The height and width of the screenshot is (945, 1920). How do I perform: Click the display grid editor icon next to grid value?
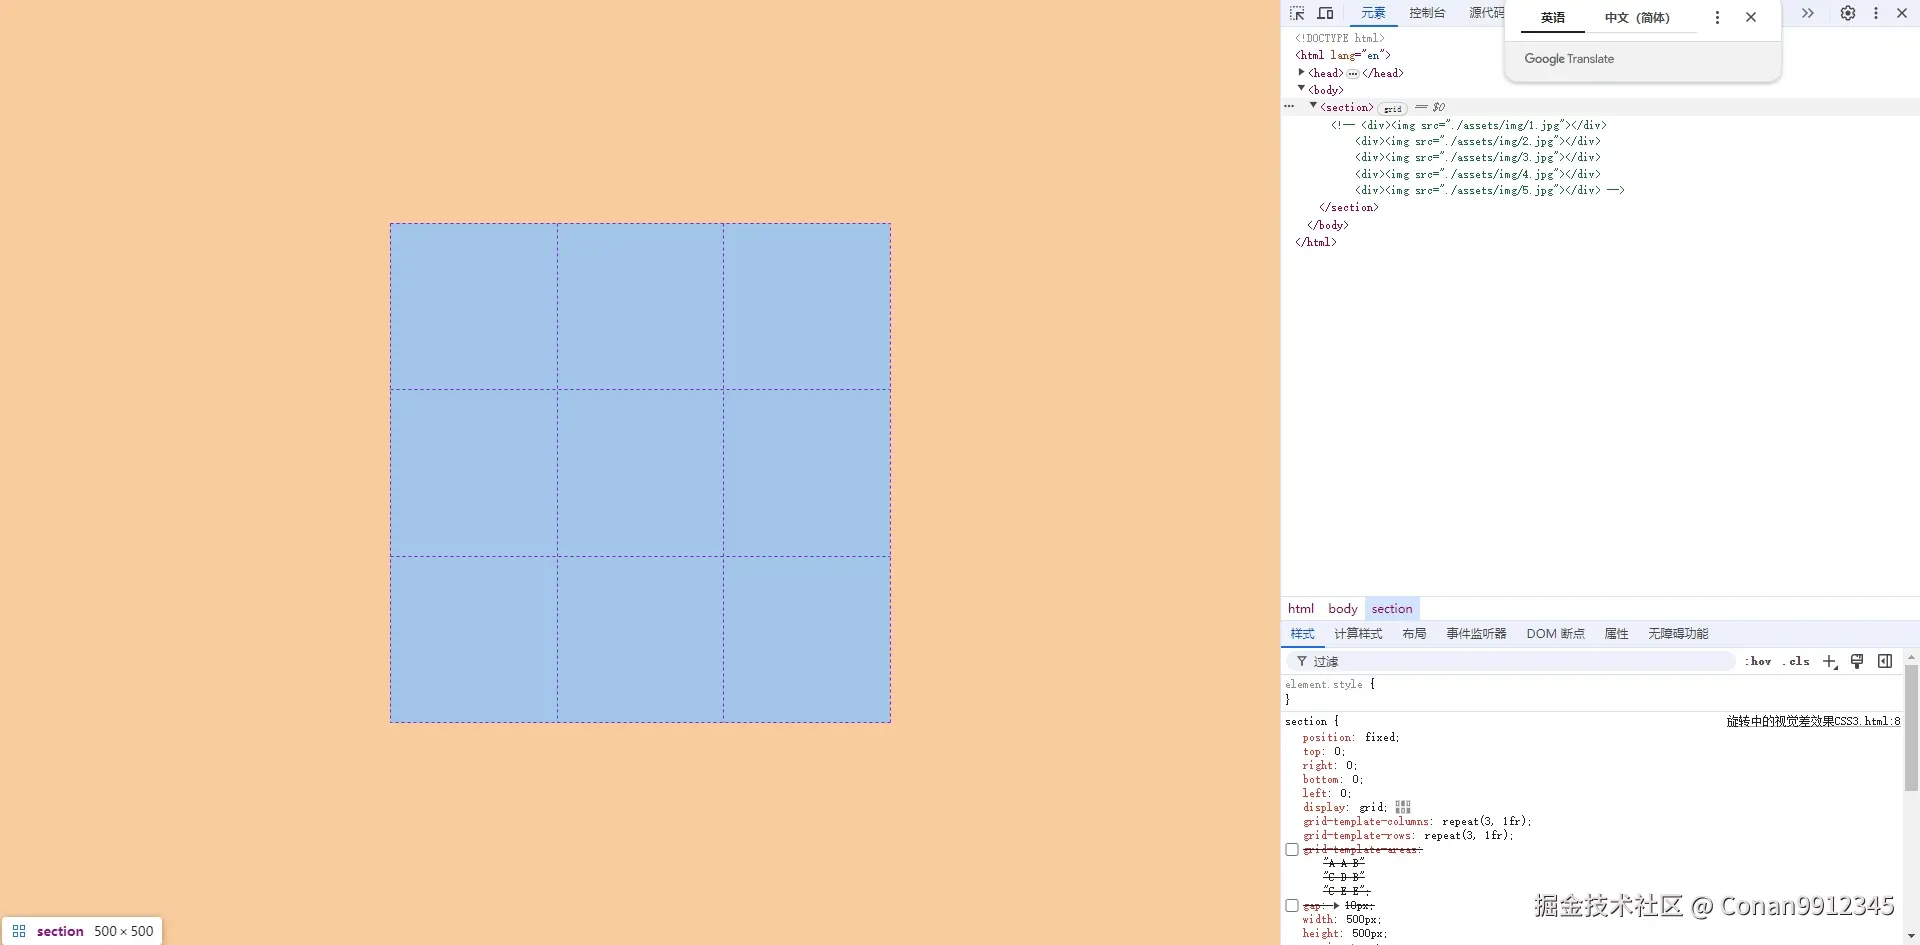1402,807
